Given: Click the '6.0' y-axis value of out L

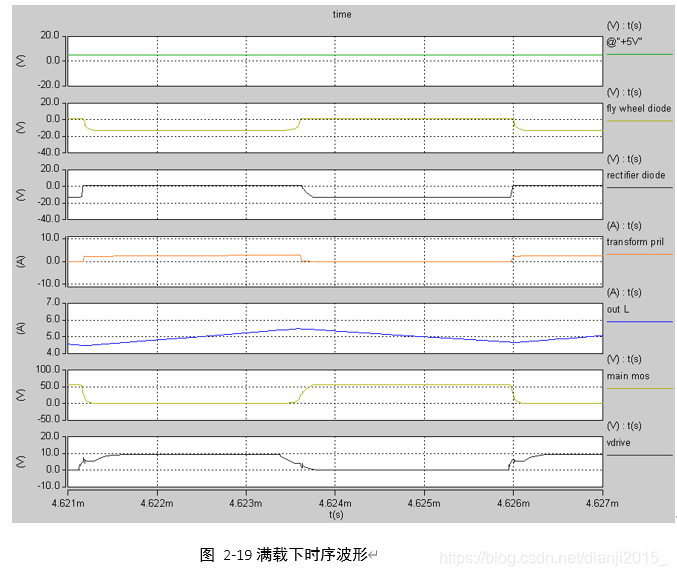Looking at the screenshot, I should (x=53, y=320).
